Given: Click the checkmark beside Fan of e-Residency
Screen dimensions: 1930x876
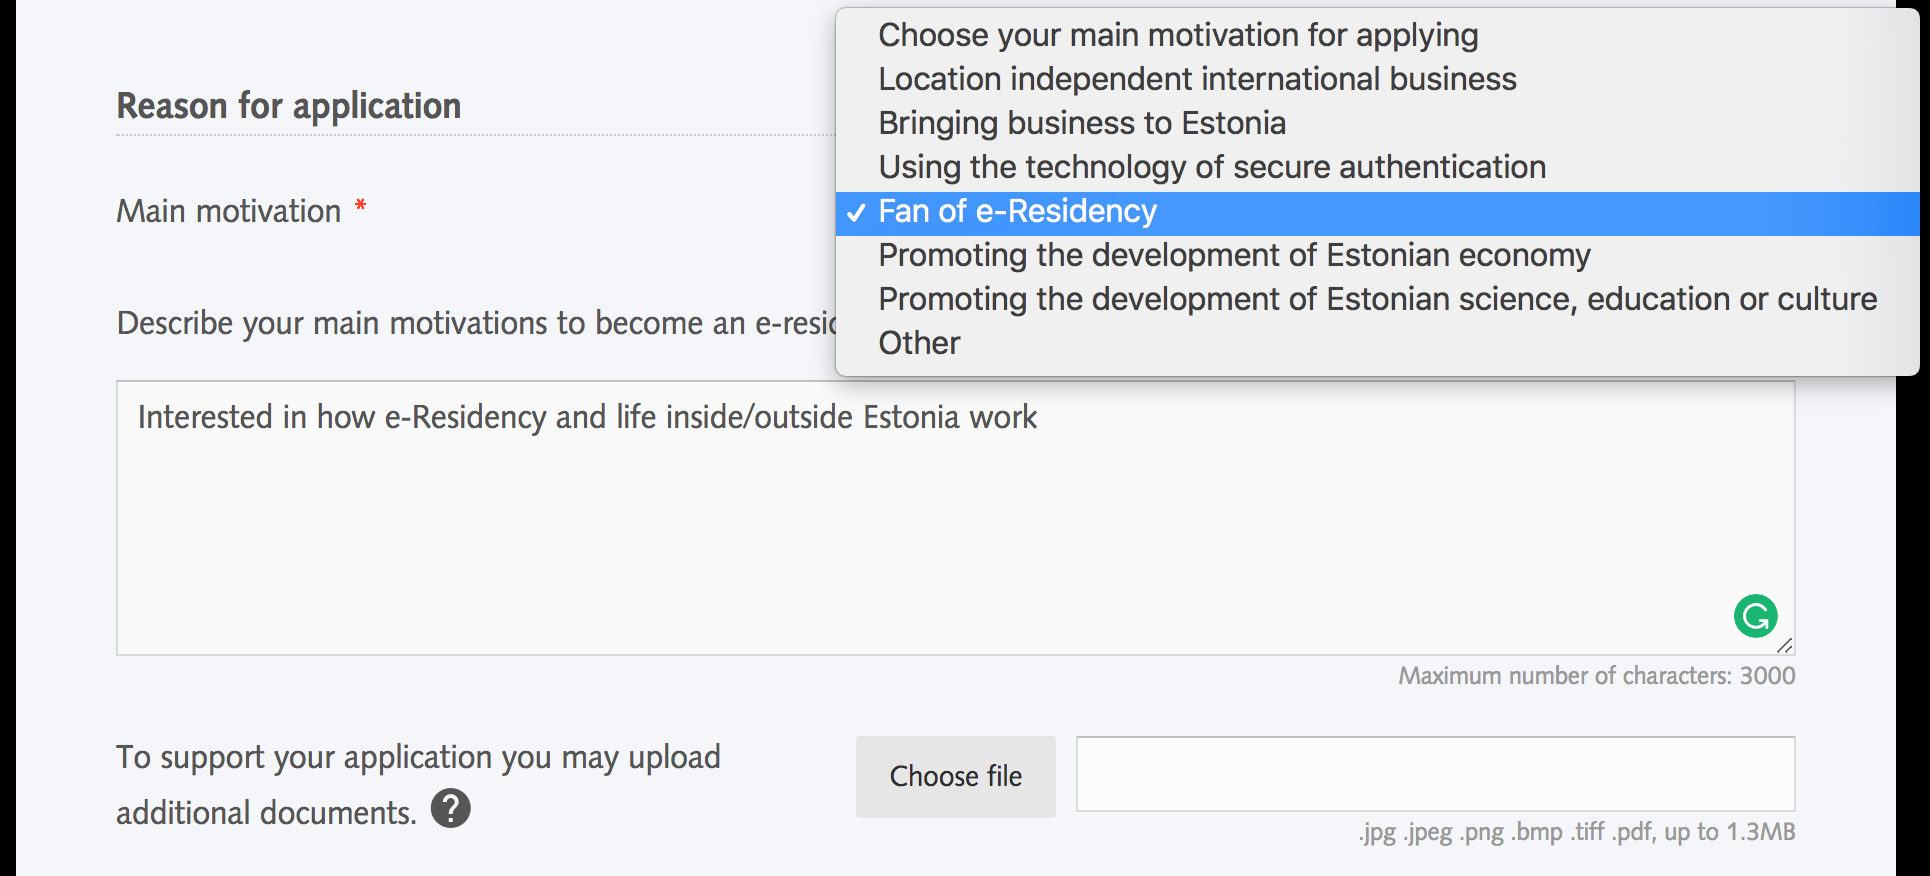Looking at the screenshot, I should click(x=856, y=212).
